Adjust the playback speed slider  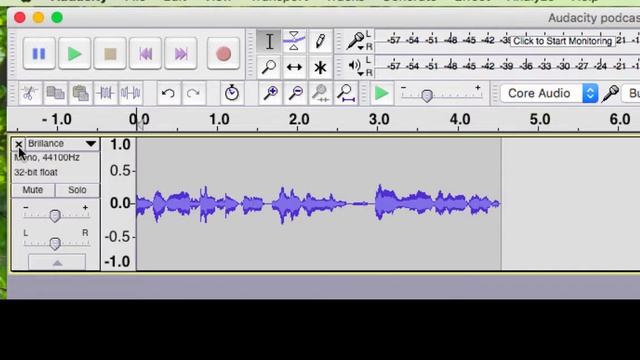pyautogui.click(x=427, y=96)
